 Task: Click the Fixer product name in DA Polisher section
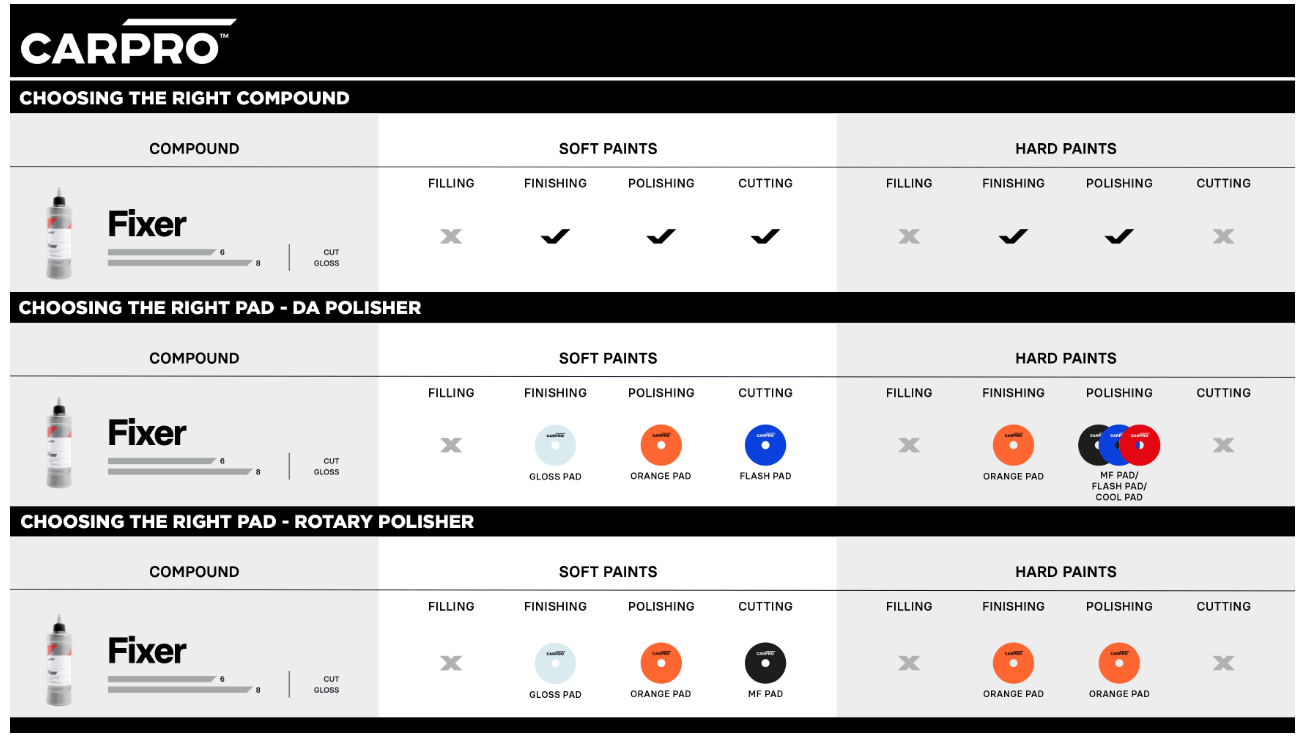point(147,433)
